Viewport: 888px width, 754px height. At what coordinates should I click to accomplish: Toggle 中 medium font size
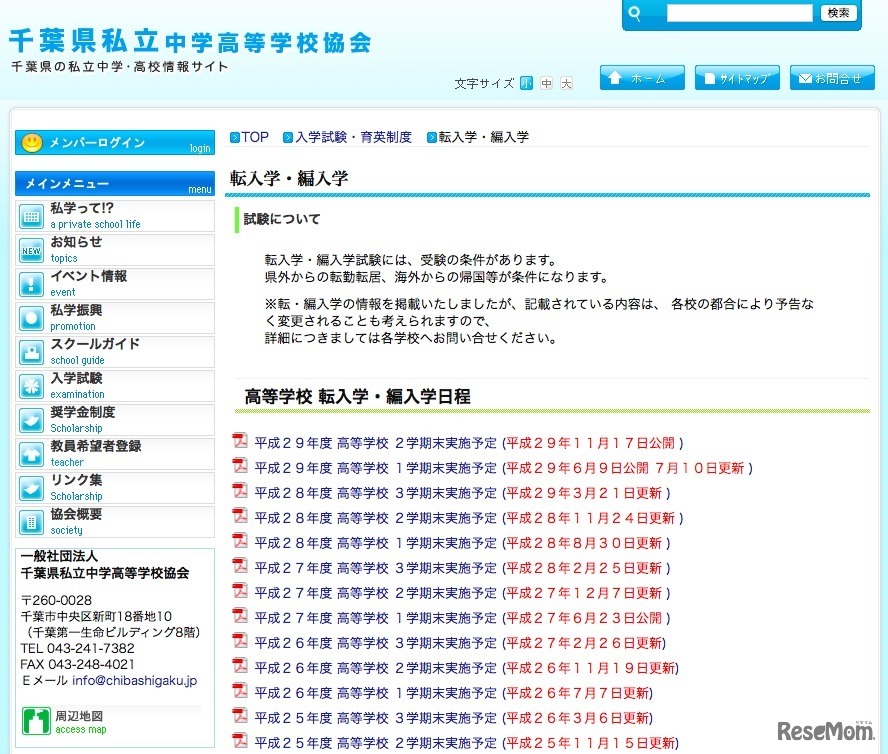(x=546, y=84)
